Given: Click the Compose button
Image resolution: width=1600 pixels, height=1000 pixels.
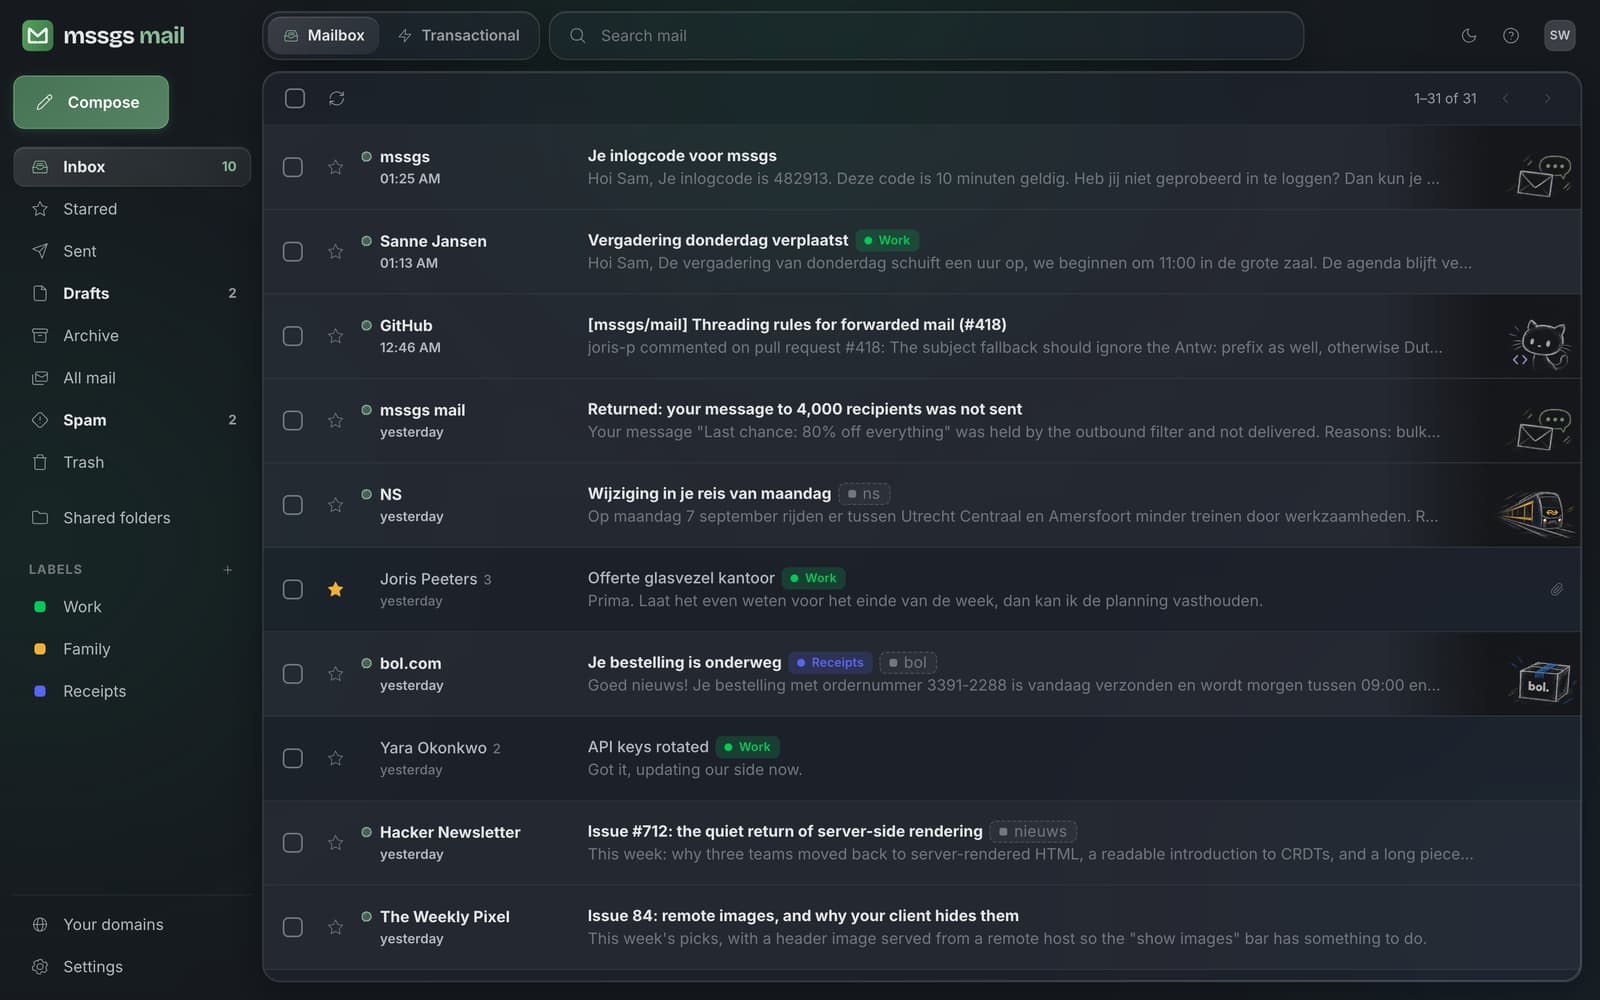Looking at the screenshot, I should (x=91, y=102).
